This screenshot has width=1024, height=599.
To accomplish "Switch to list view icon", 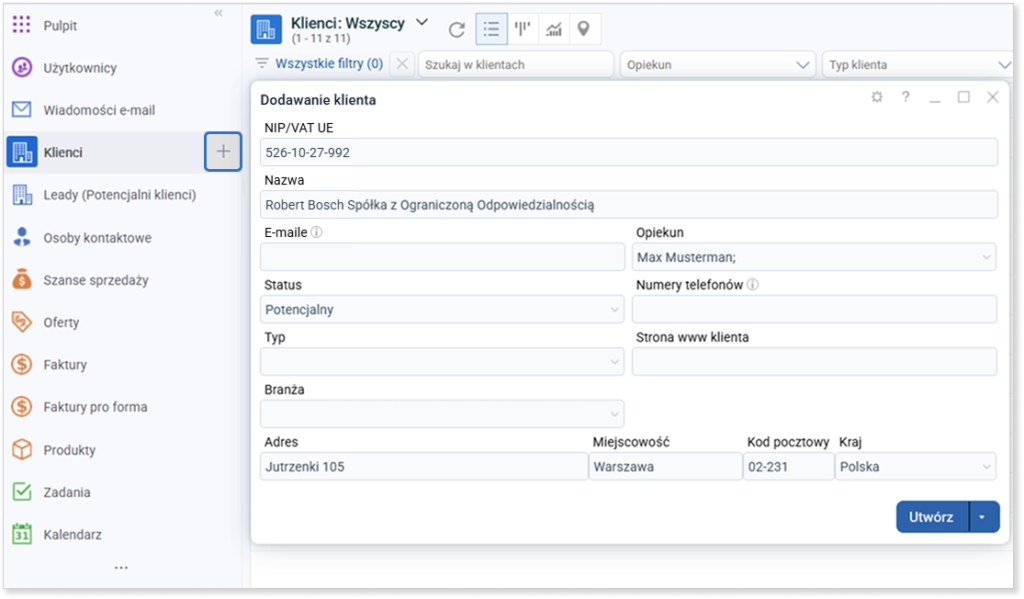I will (491, 29).
